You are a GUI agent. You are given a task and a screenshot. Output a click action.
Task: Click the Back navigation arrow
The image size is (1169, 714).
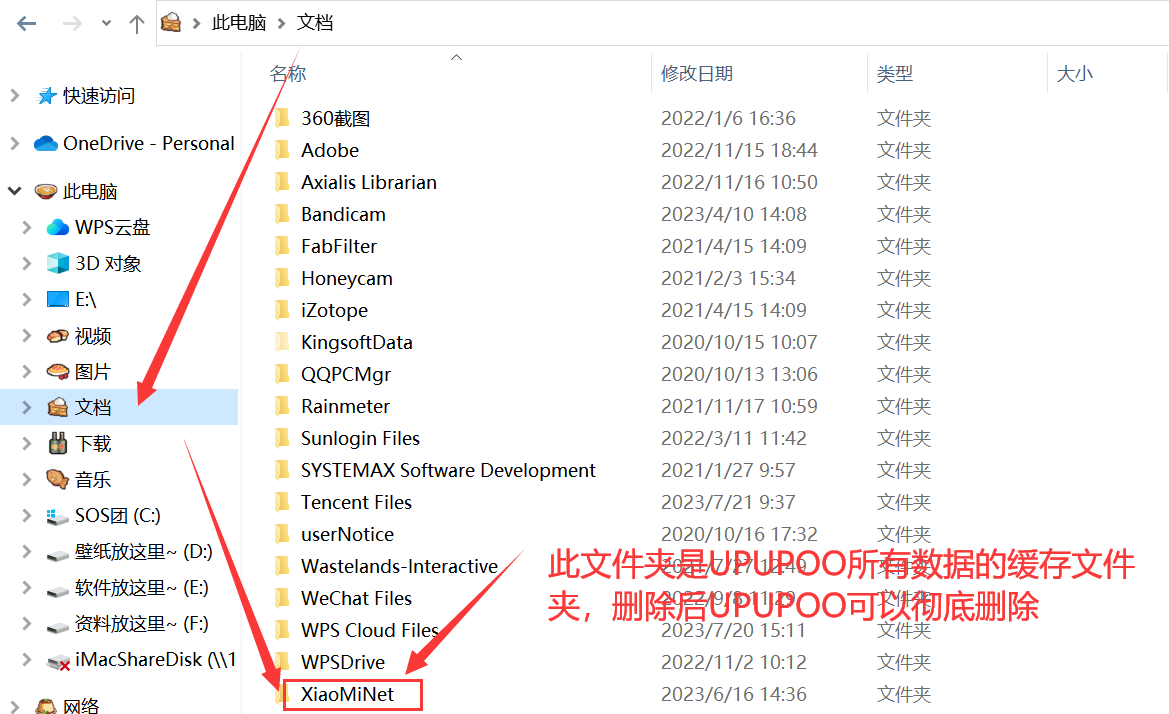(x=26, y=23)
